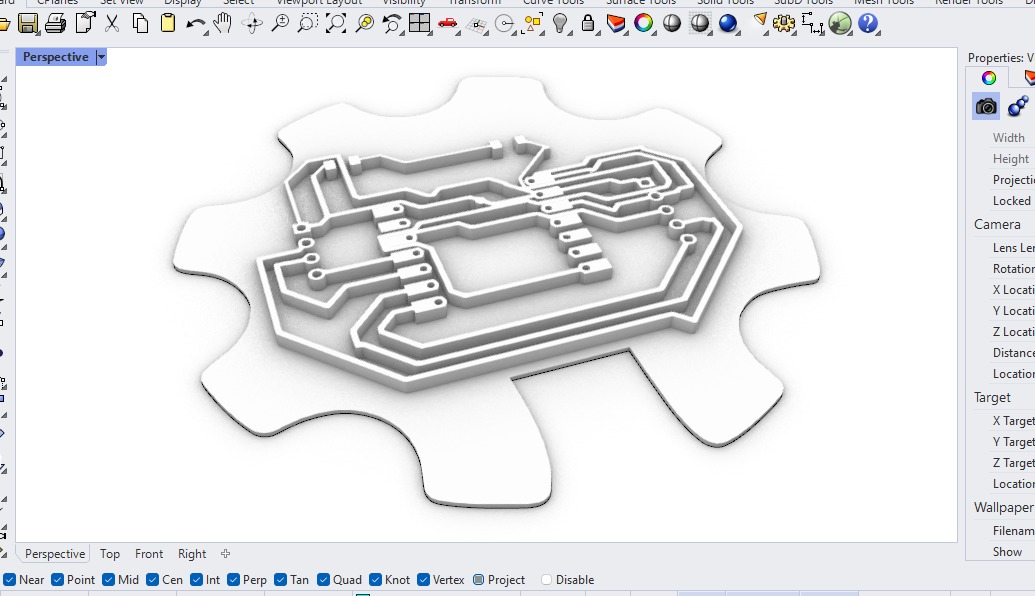The height and width of the screenshot is (596, 1035).
Task: Click the four viewports layout icon
Action: 419,24
